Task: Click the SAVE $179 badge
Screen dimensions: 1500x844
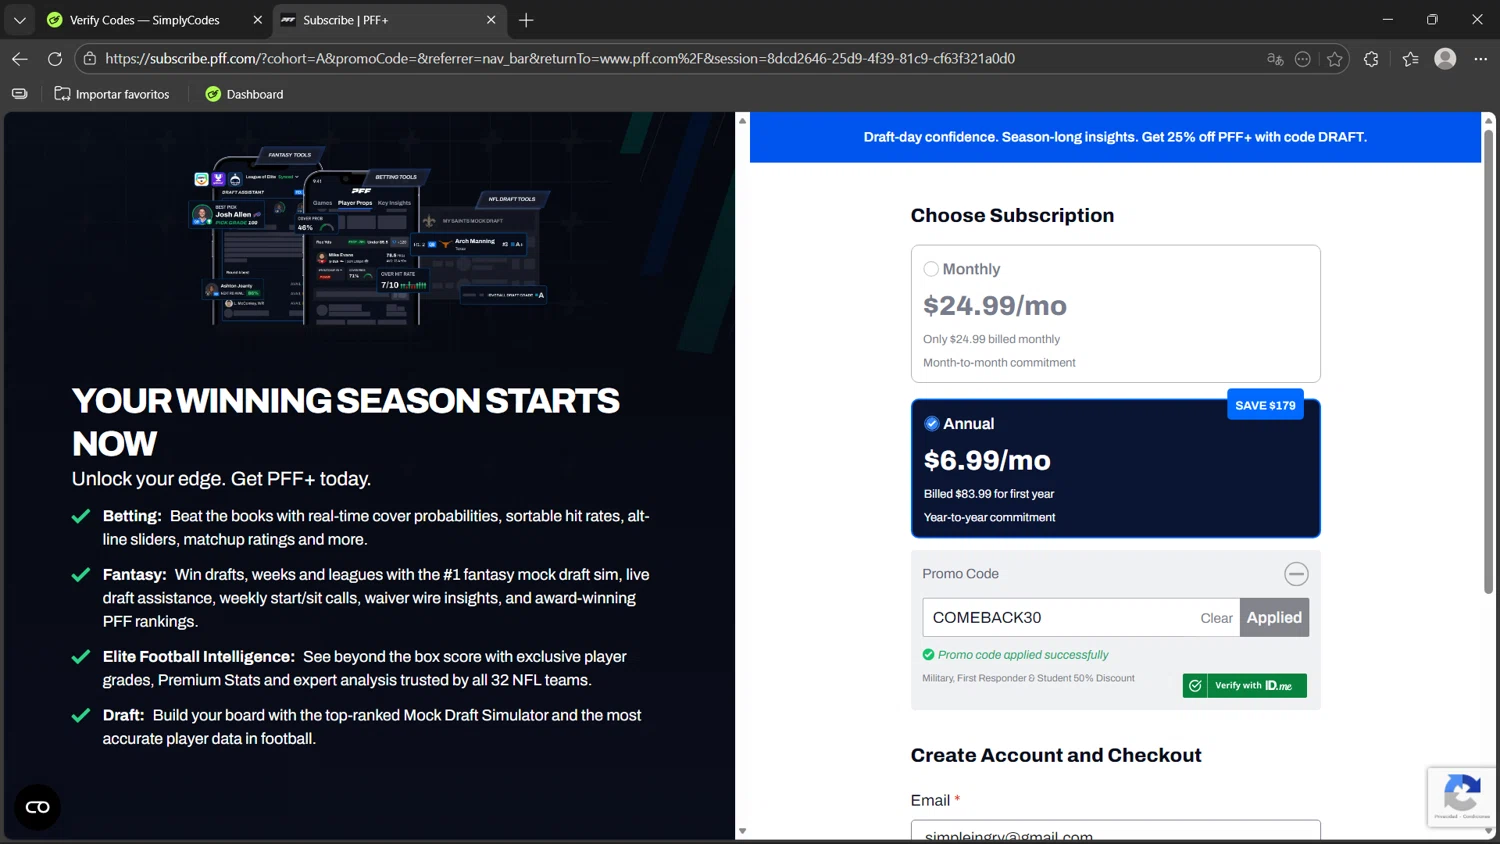Action: [x=1265, y=405]
